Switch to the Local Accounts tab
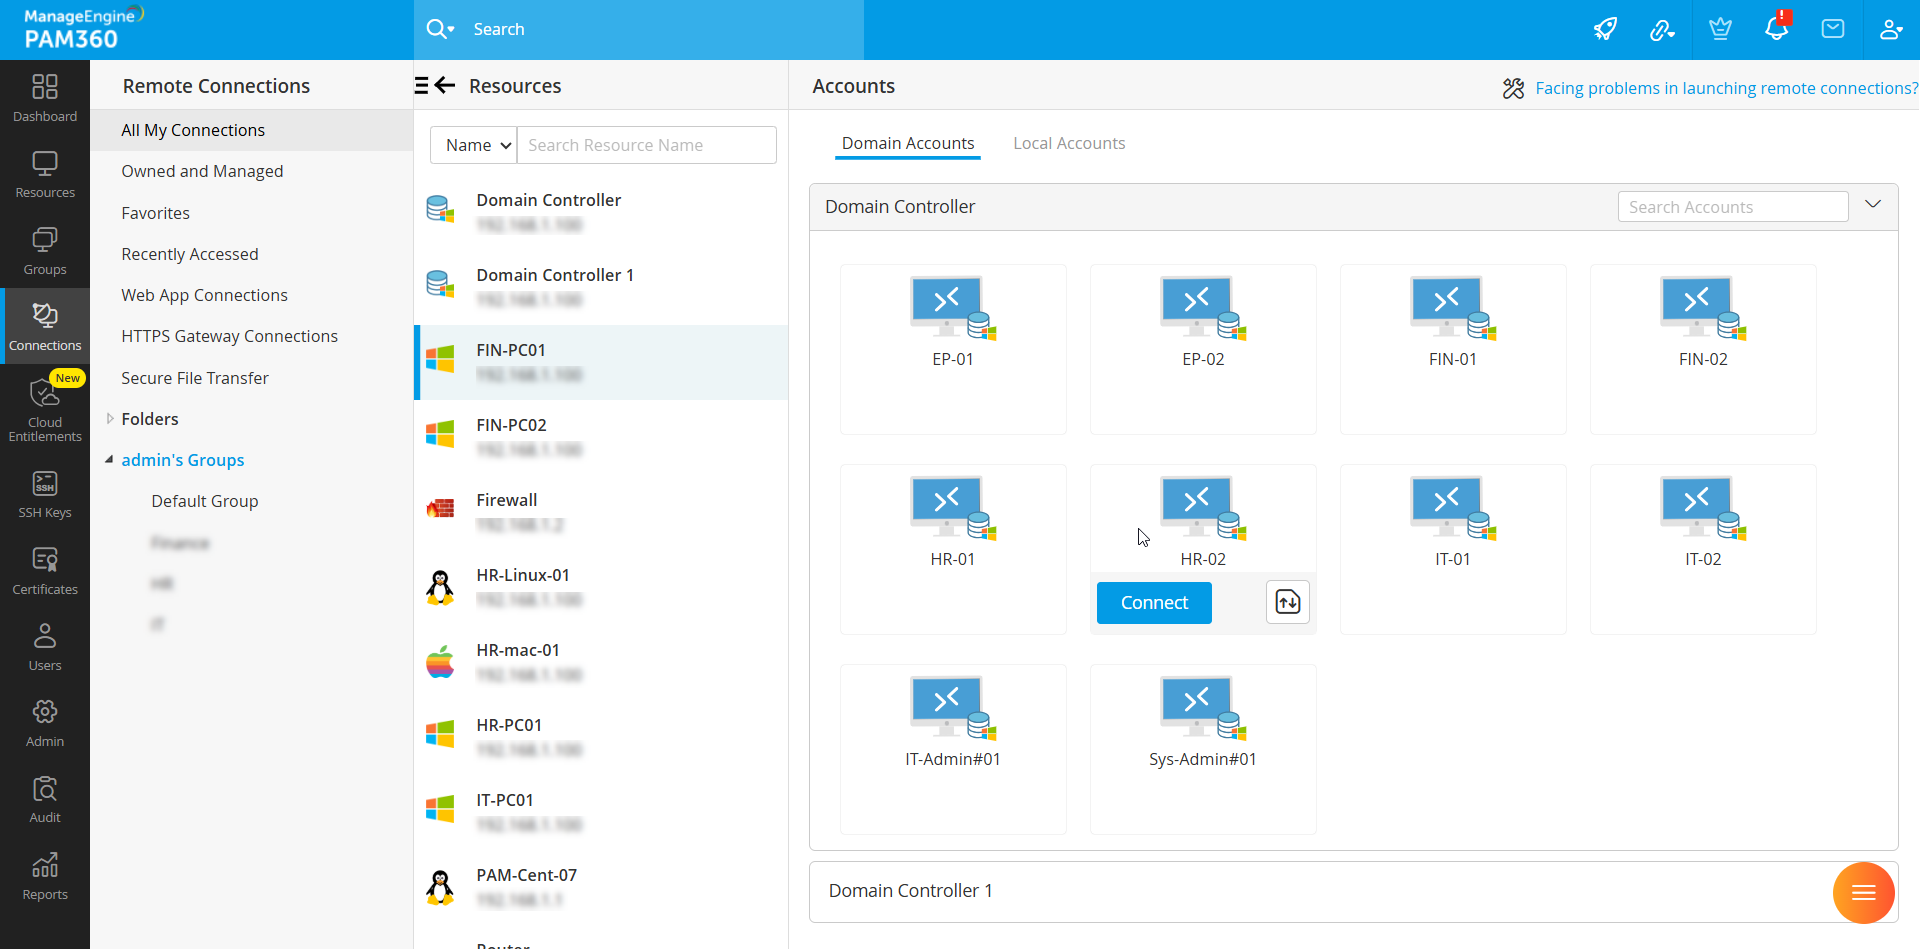 1069,143
